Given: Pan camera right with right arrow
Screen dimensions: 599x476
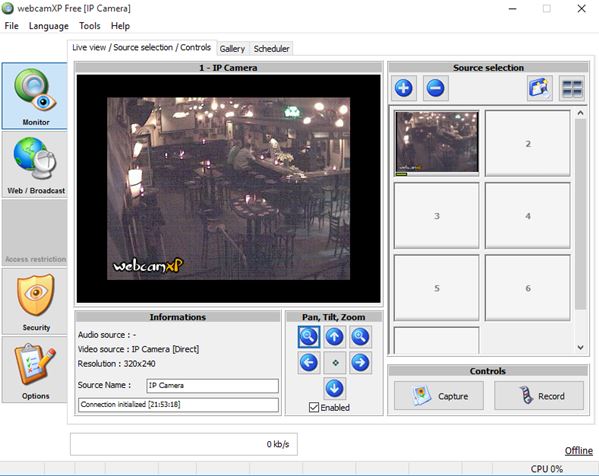Looking at the screenshot, I should (x=360, y=363).
